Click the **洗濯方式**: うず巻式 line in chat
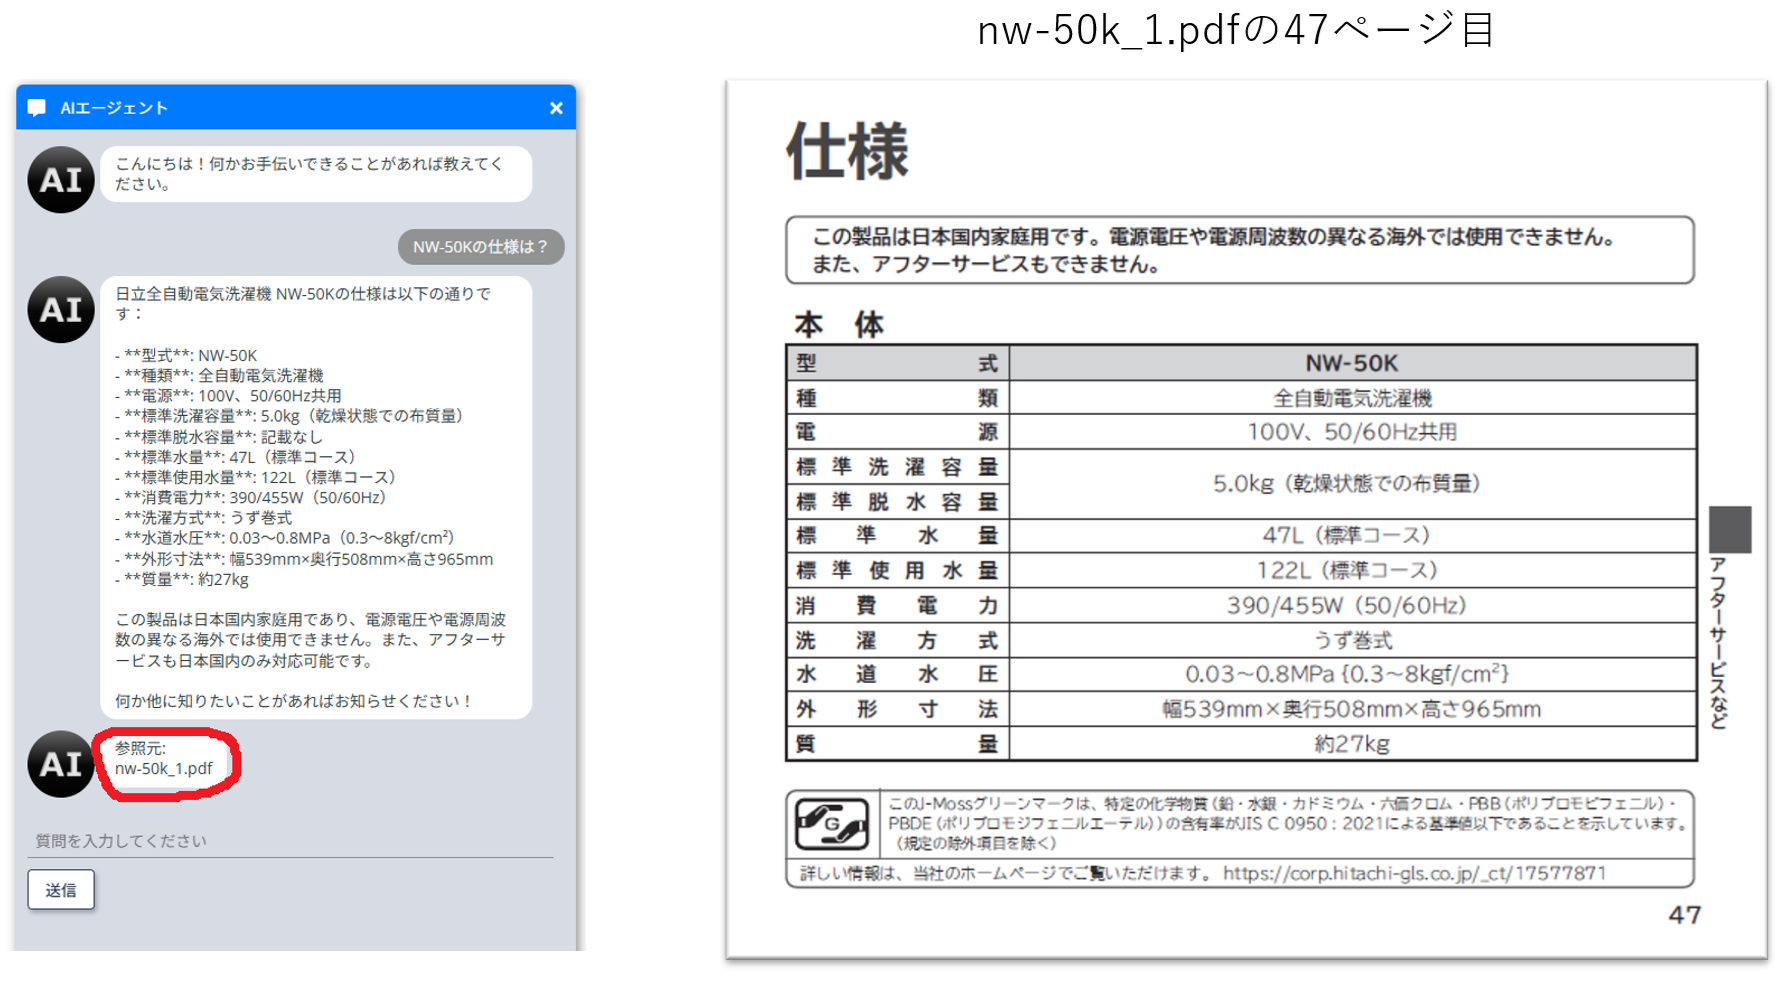 (203, 518)
